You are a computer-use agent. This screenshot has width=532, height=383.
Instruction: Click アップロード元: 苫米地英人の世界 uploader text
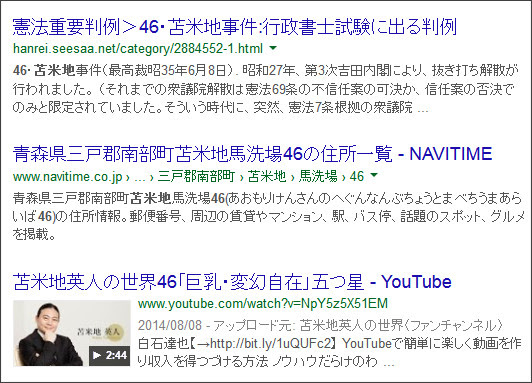coord(358,325)
